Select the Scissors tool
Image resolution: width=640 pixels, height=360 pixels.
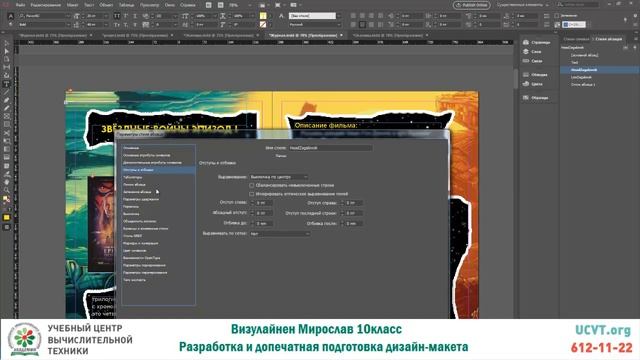point(7,133)
